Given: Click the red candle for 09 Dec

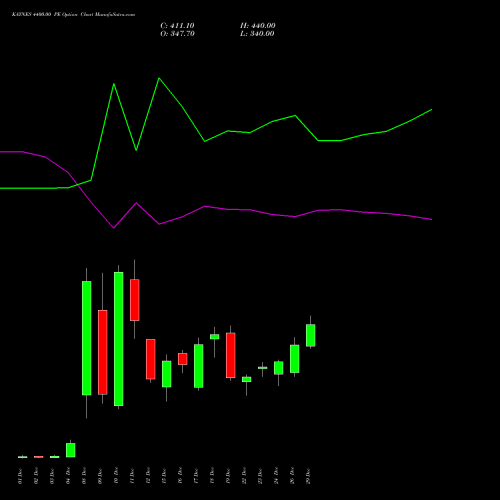Looking at the screenshot, I should click(x=103, y=352).
